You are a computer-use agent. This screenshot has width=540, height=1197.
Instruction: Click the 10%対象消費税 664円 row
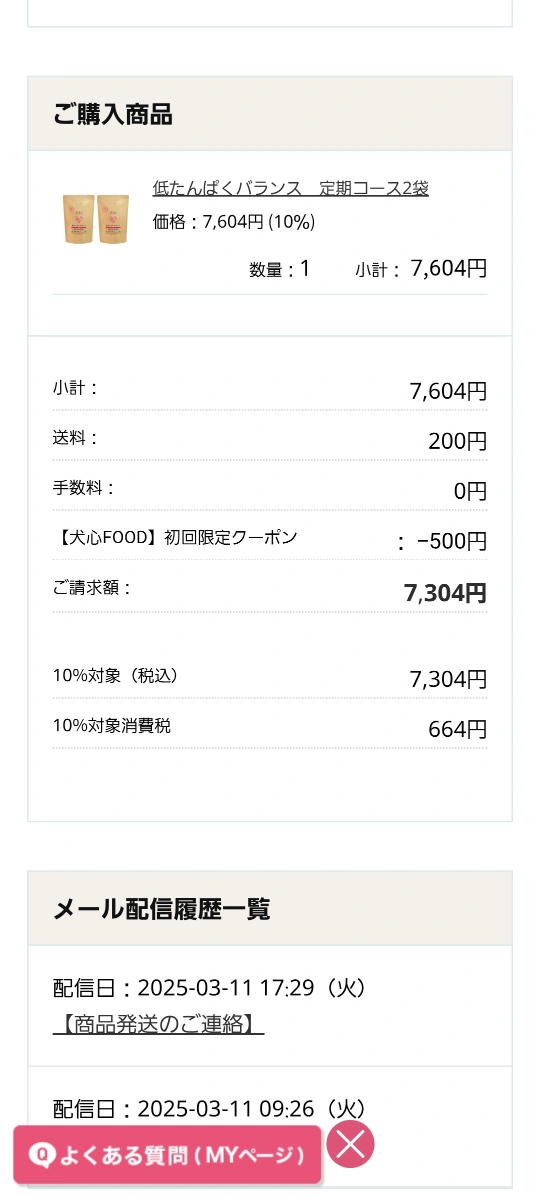(270, 728)
